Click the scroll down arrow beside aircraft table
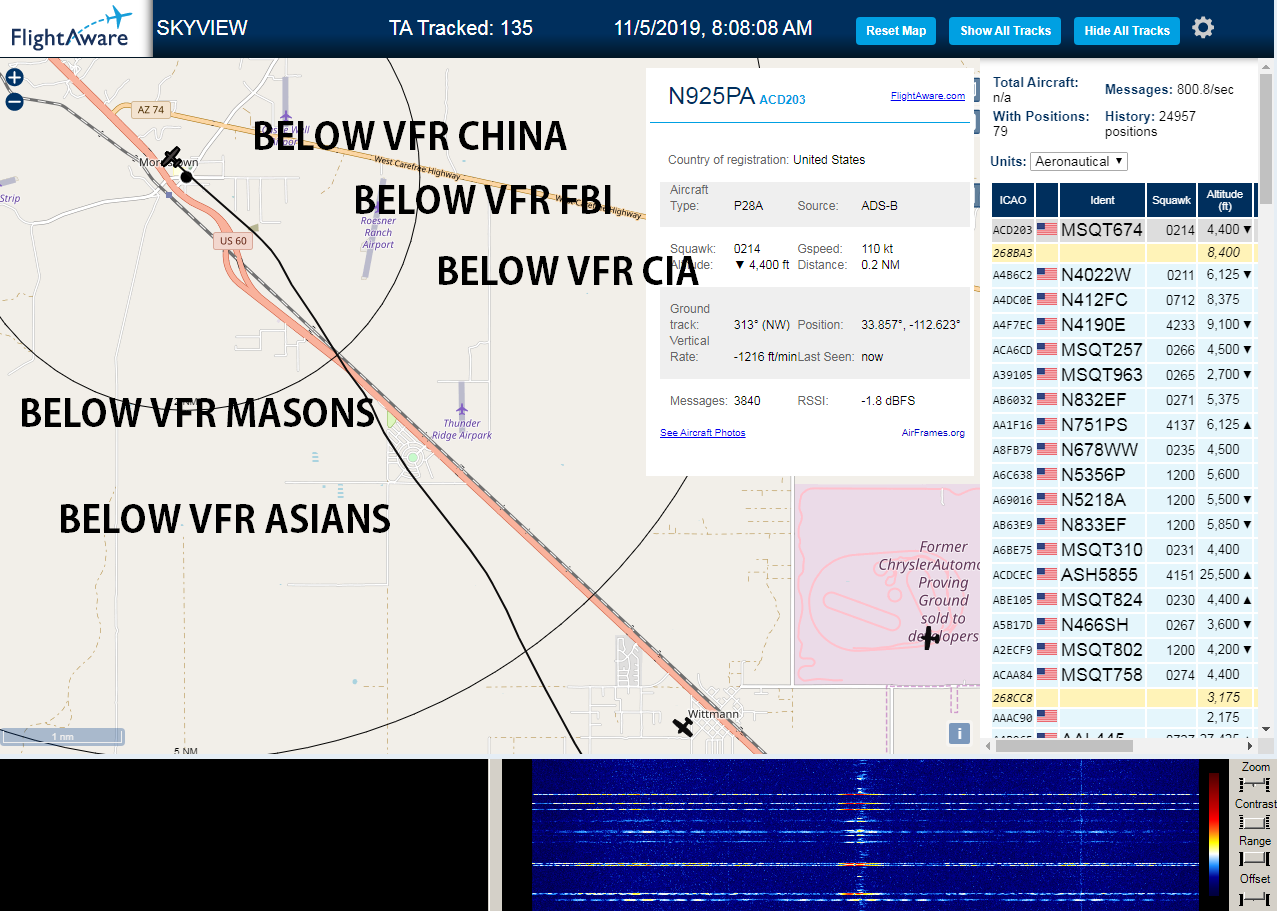 (x=1264, y=729)
